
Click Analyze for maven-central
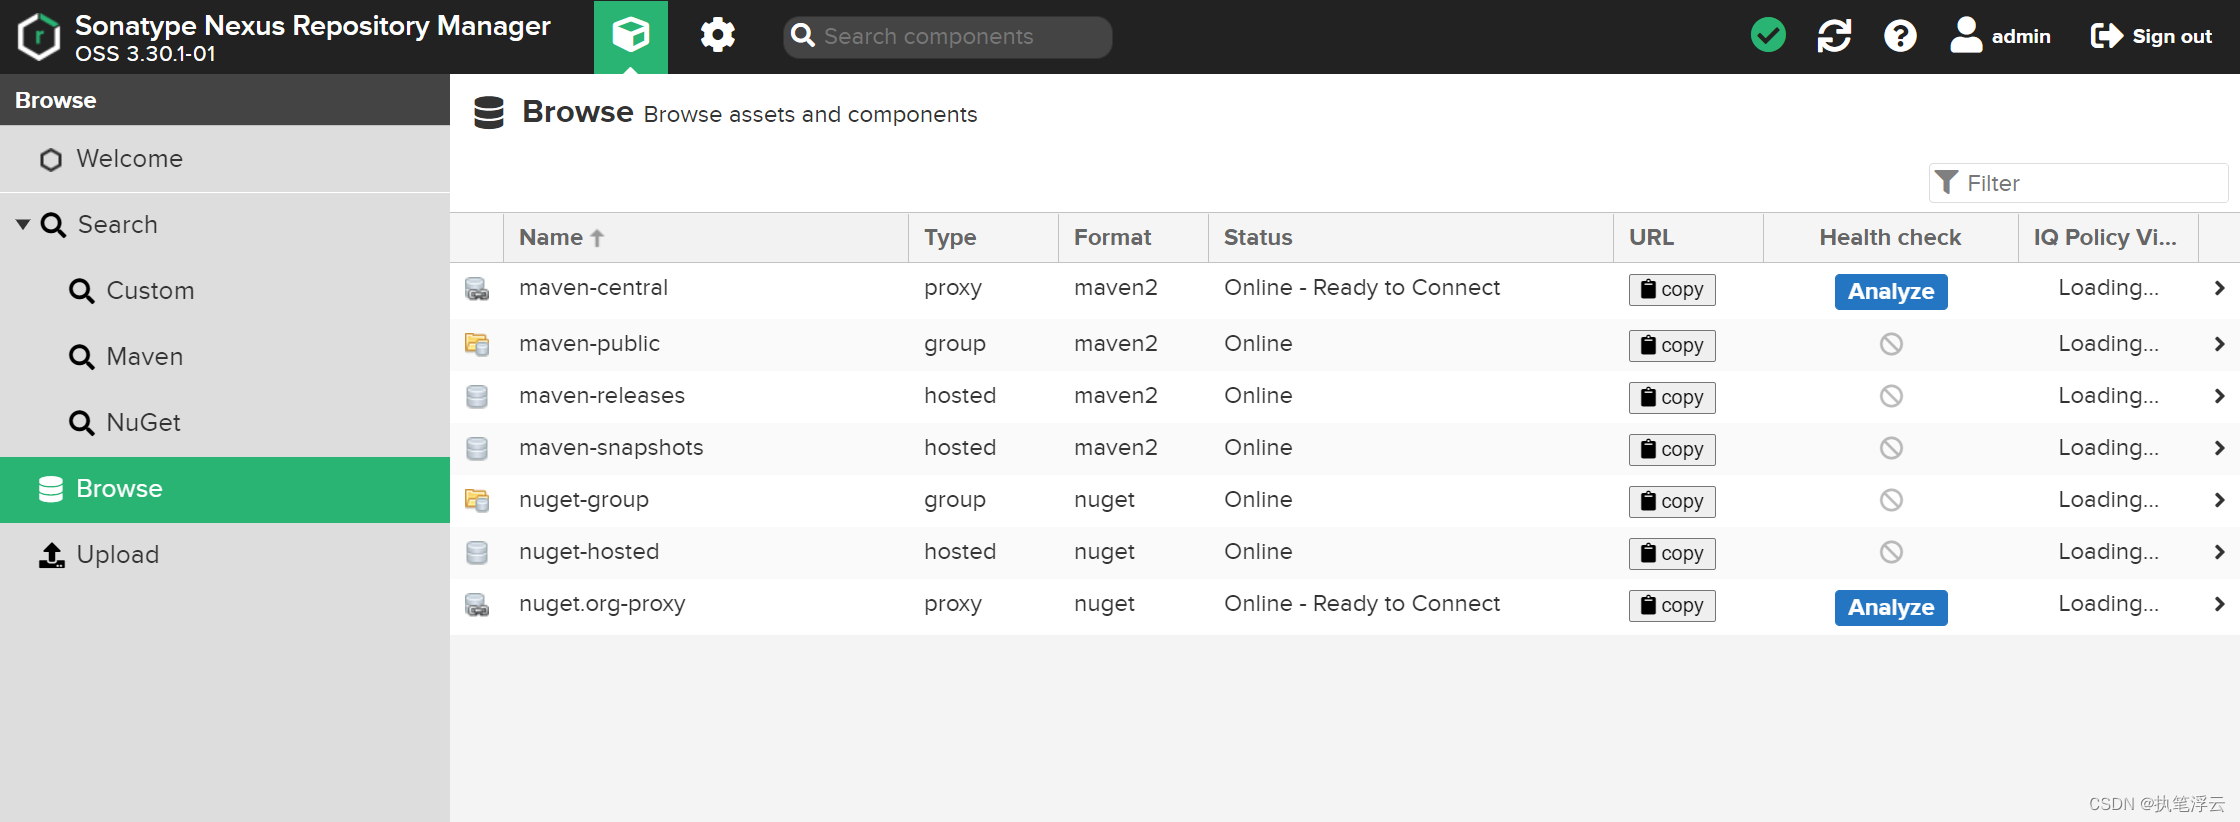point(1891,292)
